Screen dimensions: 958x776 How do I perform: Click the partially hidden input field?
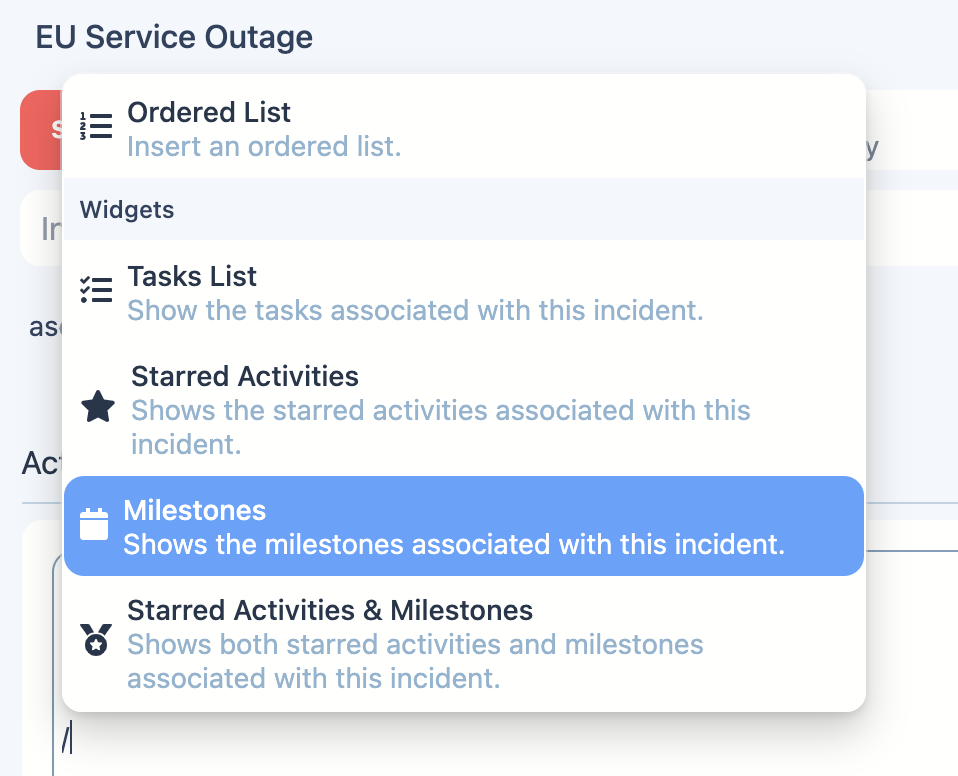(42, 228)
